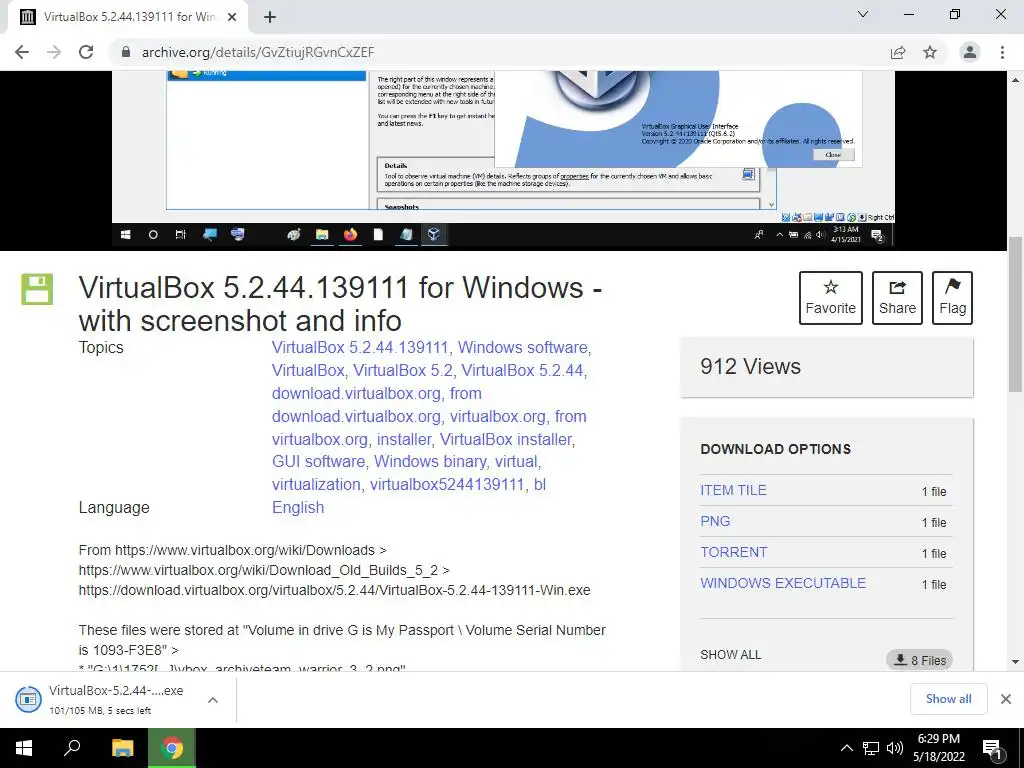Viewport: 1024px width, 768px height.
Task: Open a new tab with the plus button
Action: [x=270, y=17]
